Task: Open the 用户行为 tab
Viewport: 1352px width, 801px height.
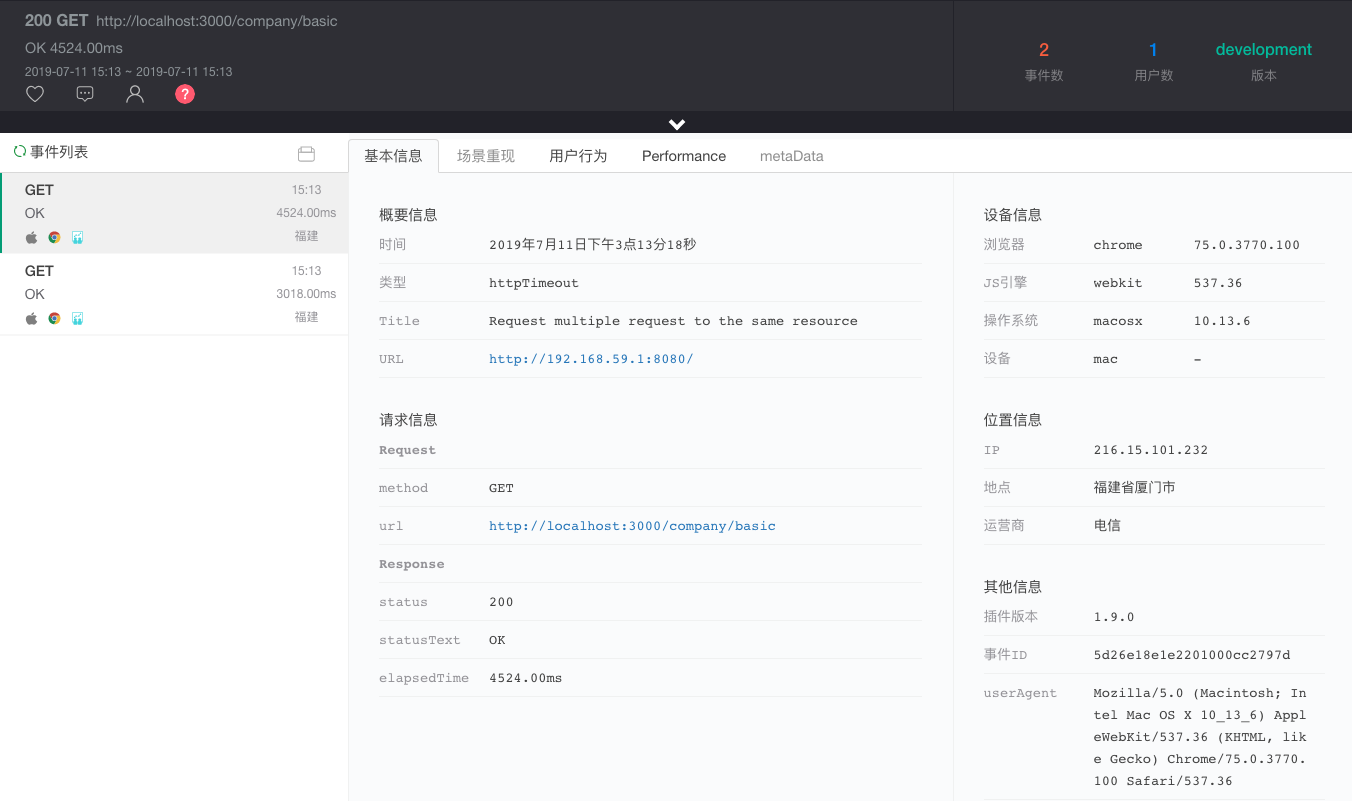Action: tap(578, 156)
